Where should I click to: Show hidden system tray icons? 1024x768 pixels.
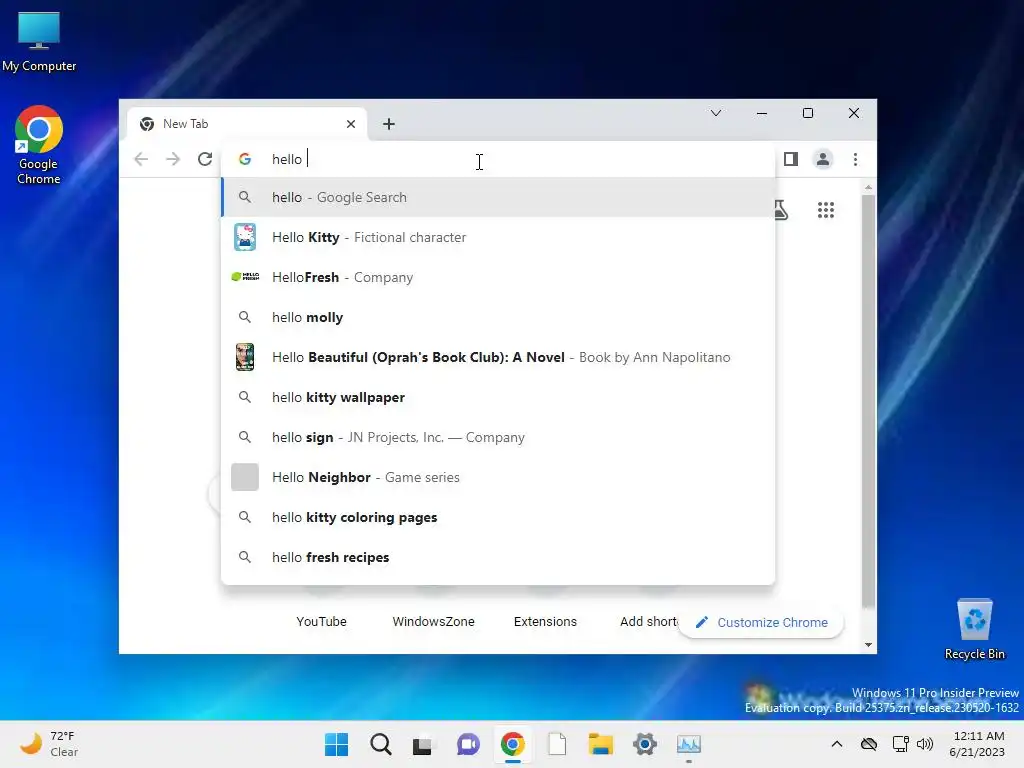(837, 744)
